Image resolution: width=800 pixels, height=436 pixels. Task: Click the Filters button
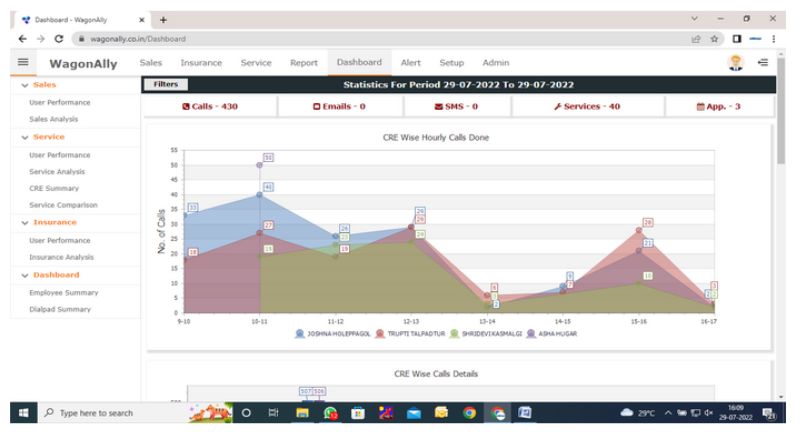[x=166, y=85]
